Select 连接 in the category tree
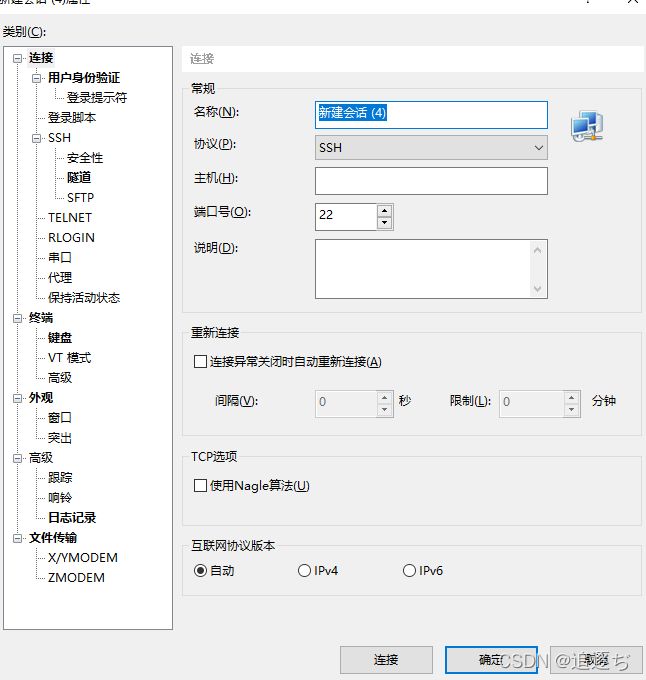 coord(41,58)
